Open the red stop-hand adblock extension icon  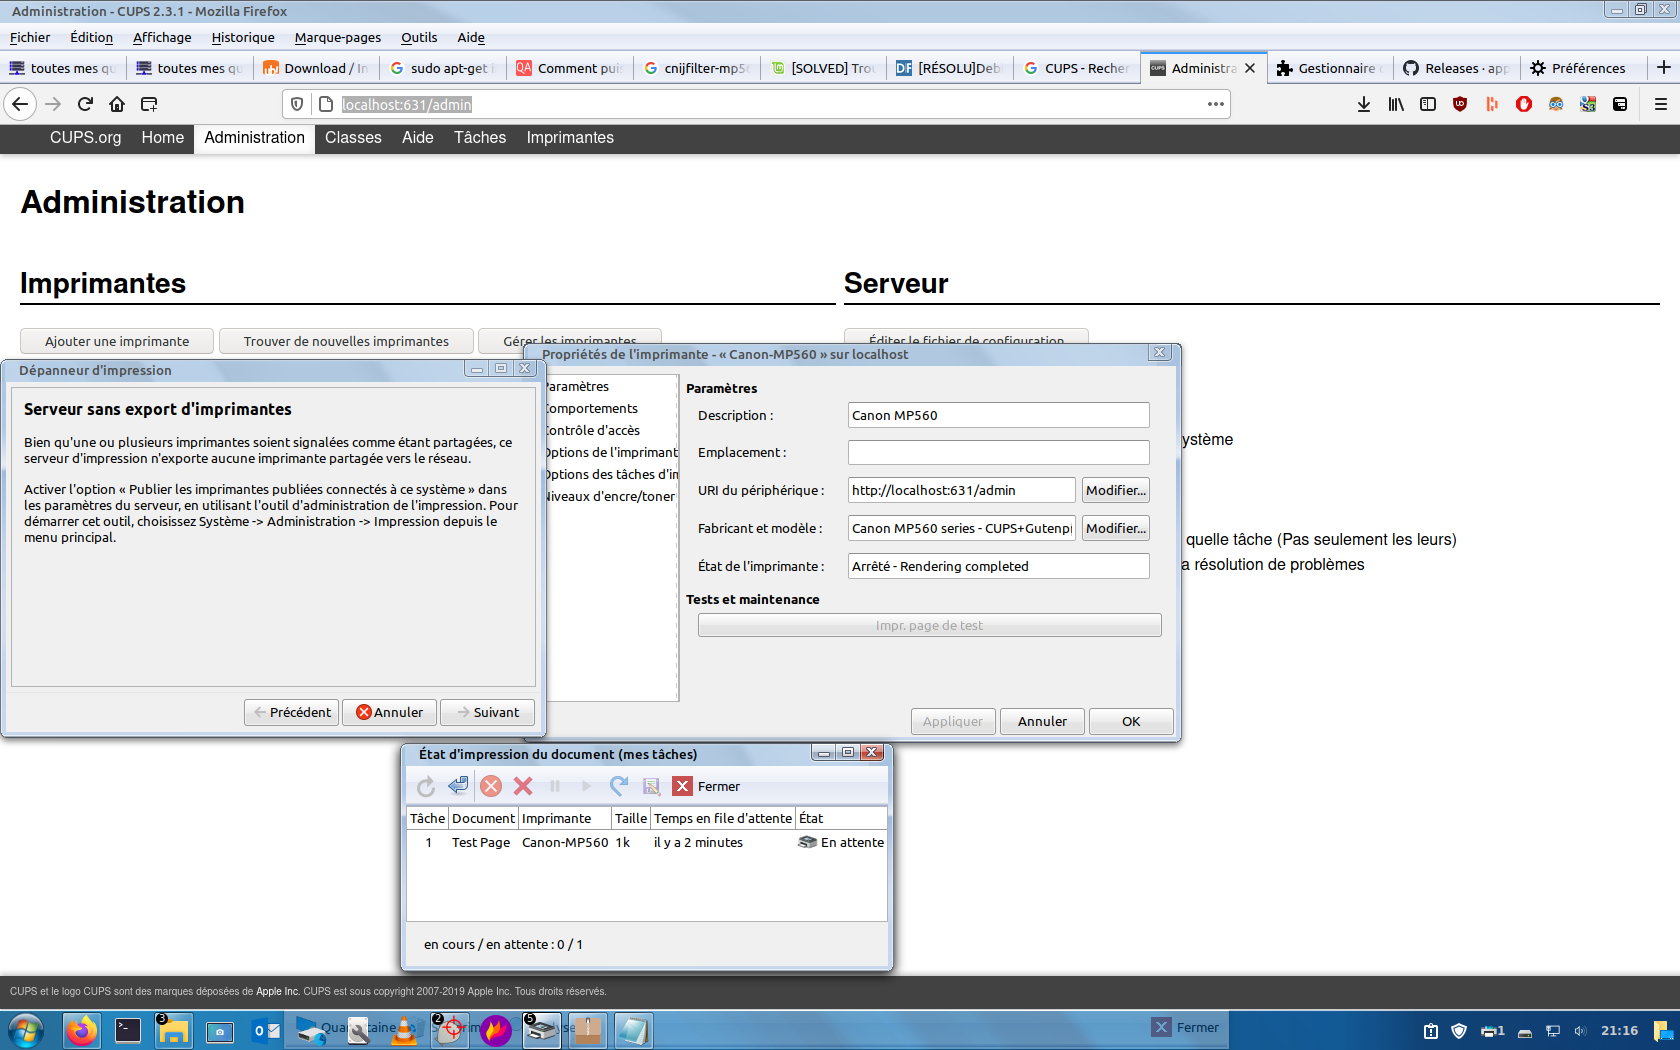[1524, 104]
